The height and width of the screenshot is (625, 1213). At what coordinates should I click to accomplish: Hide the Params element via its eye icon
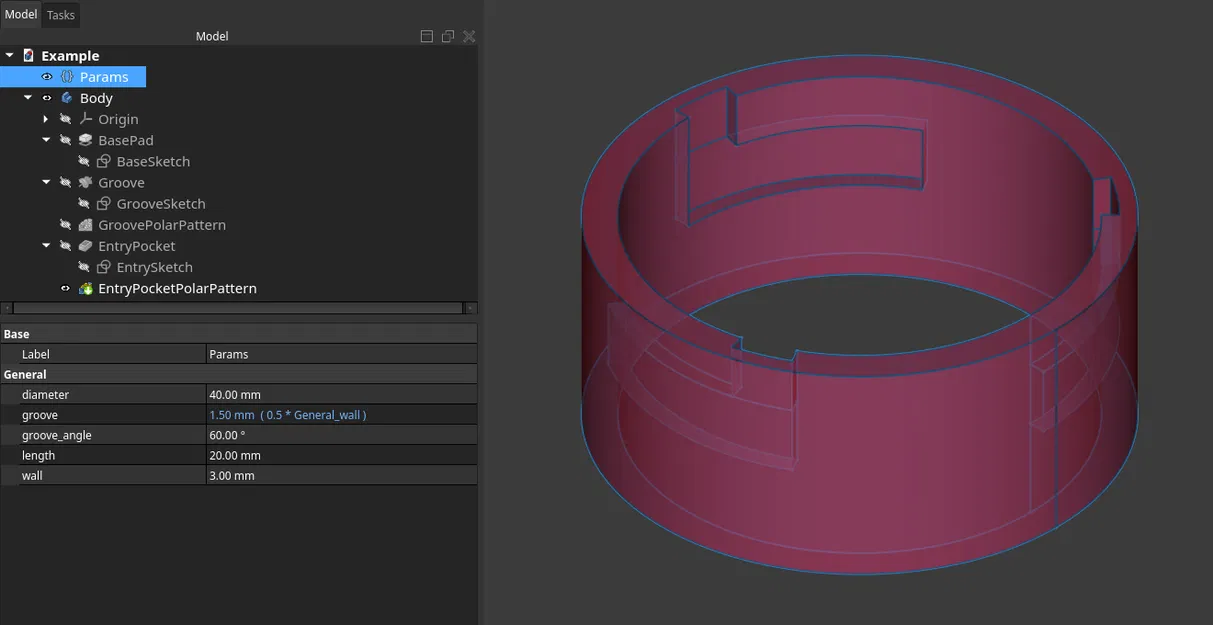[x=46, y=76]
